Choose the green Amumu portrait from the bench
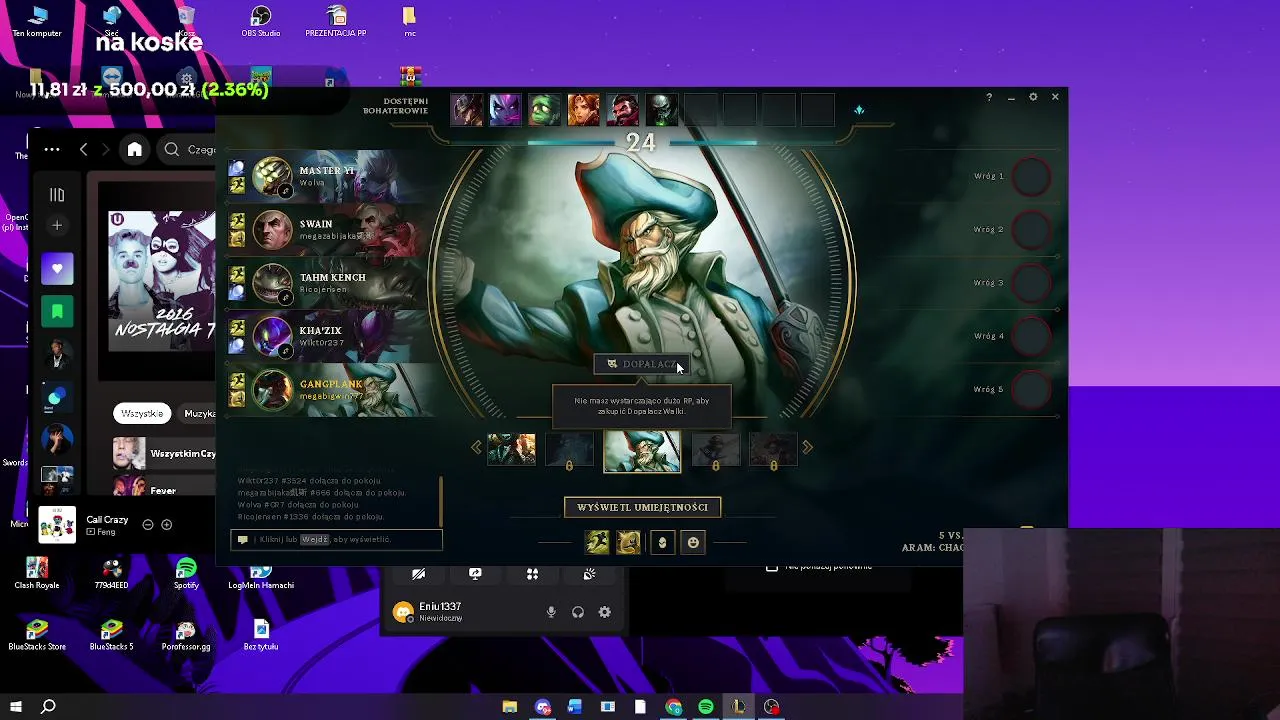This screenshot has height=720, width=1280. 544,110
